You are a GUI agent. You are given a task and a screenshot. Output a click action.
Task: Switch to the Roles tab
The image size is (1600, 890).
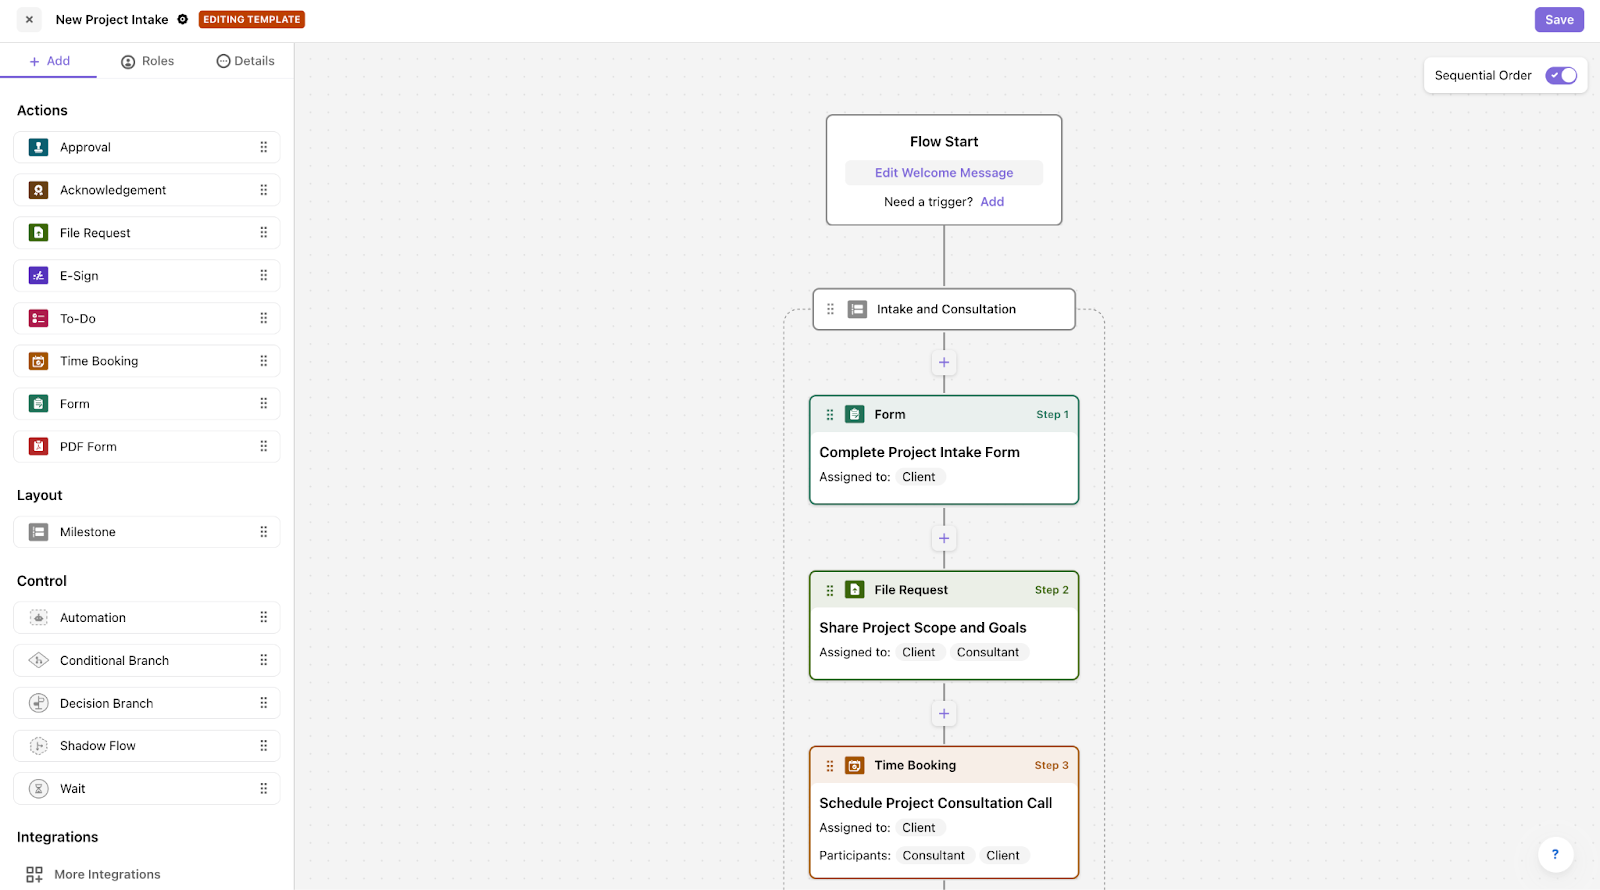click(147, 61)
